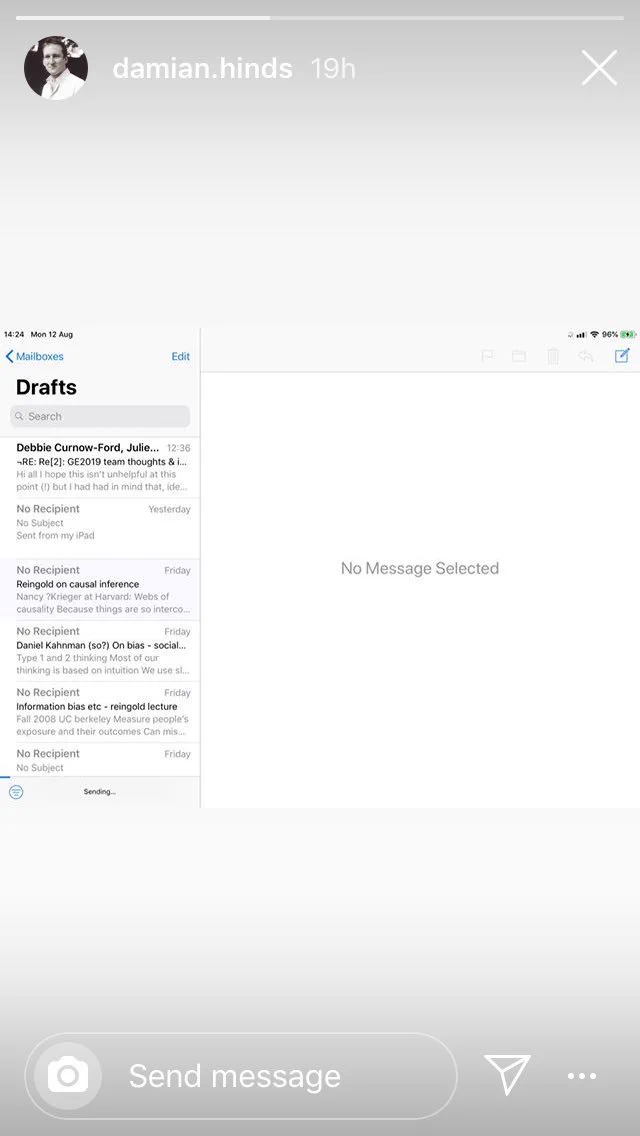Open the three-dots more options menu
The height and width of the screenshot is (1136, 640).
click(582, 1076)
